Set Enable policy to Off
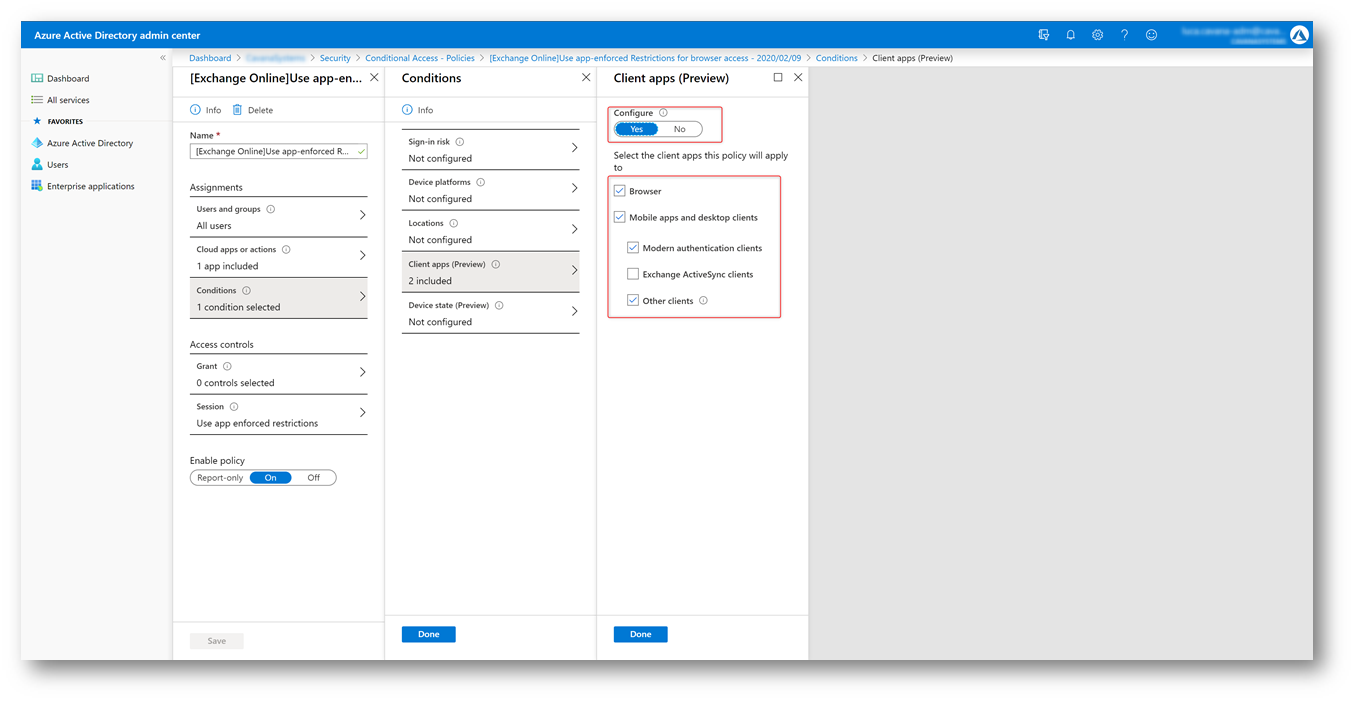This screenshot has height=702, width=1355. click(x=314, y=478)
